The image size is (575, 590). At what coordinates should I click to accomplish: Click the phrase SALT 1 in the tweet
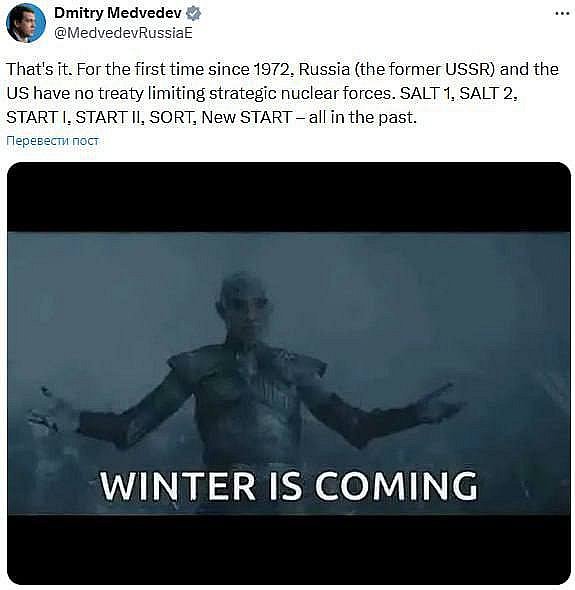(424, 93)
